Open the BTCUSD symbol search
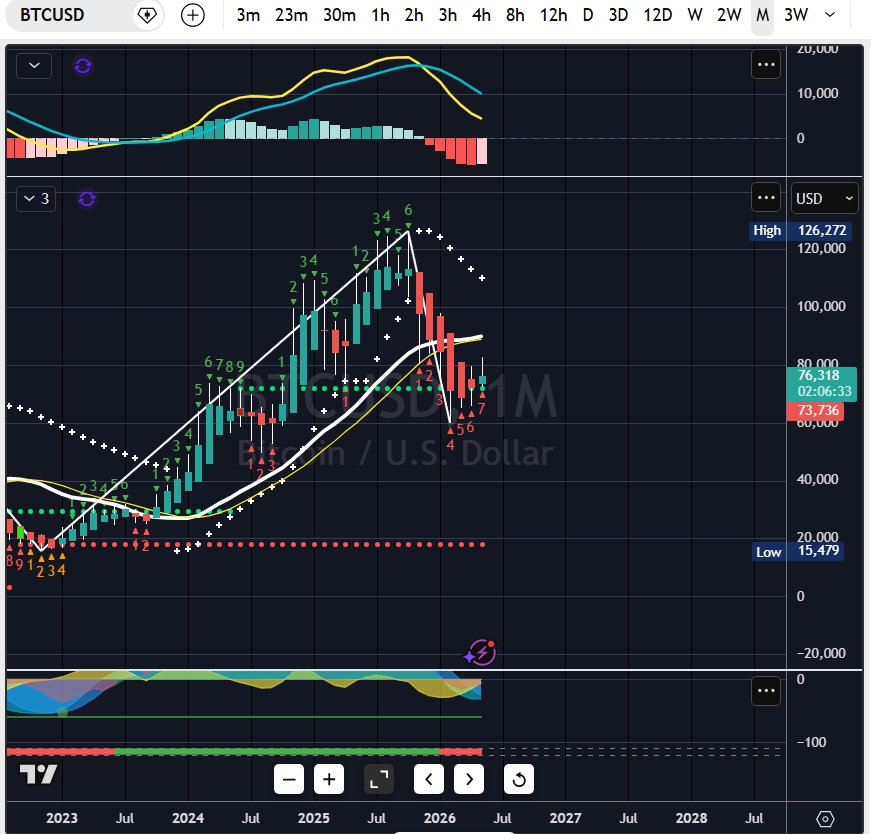Screen dimensions: 871x834 (52, 14)
